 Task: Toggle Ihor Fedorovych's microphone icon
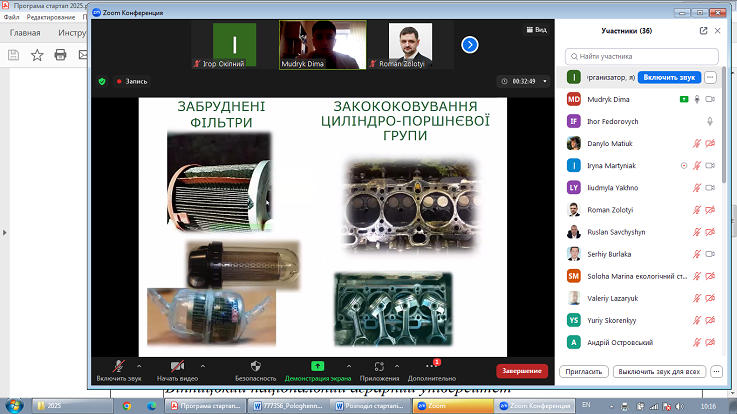coord(709,121)
